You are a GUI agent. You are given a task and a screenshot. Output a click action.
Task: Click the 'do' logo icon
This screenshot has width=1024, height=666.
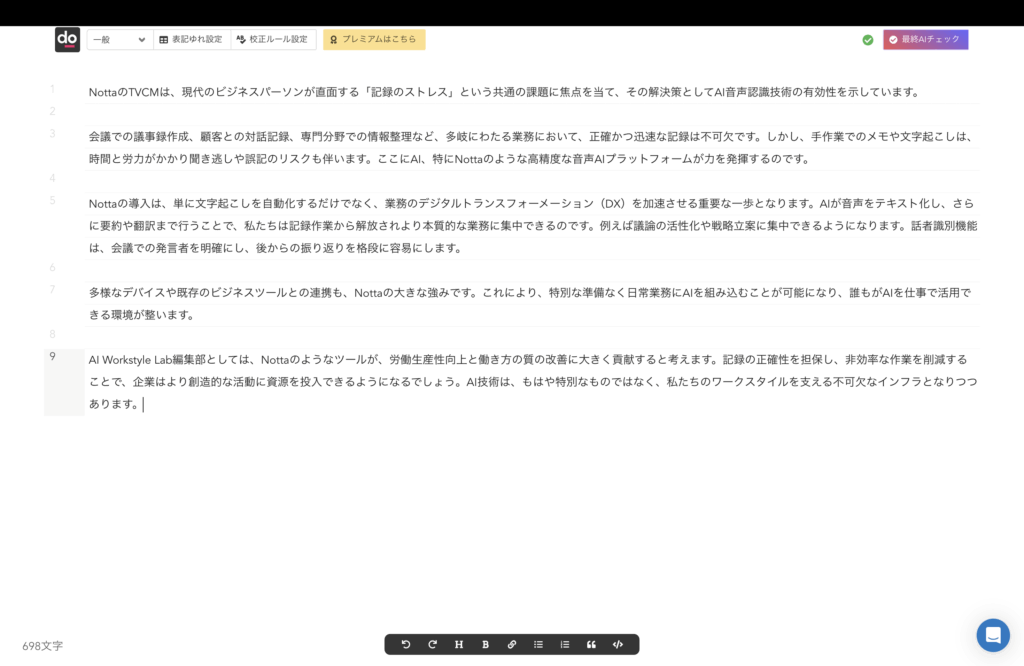(67, 39)
